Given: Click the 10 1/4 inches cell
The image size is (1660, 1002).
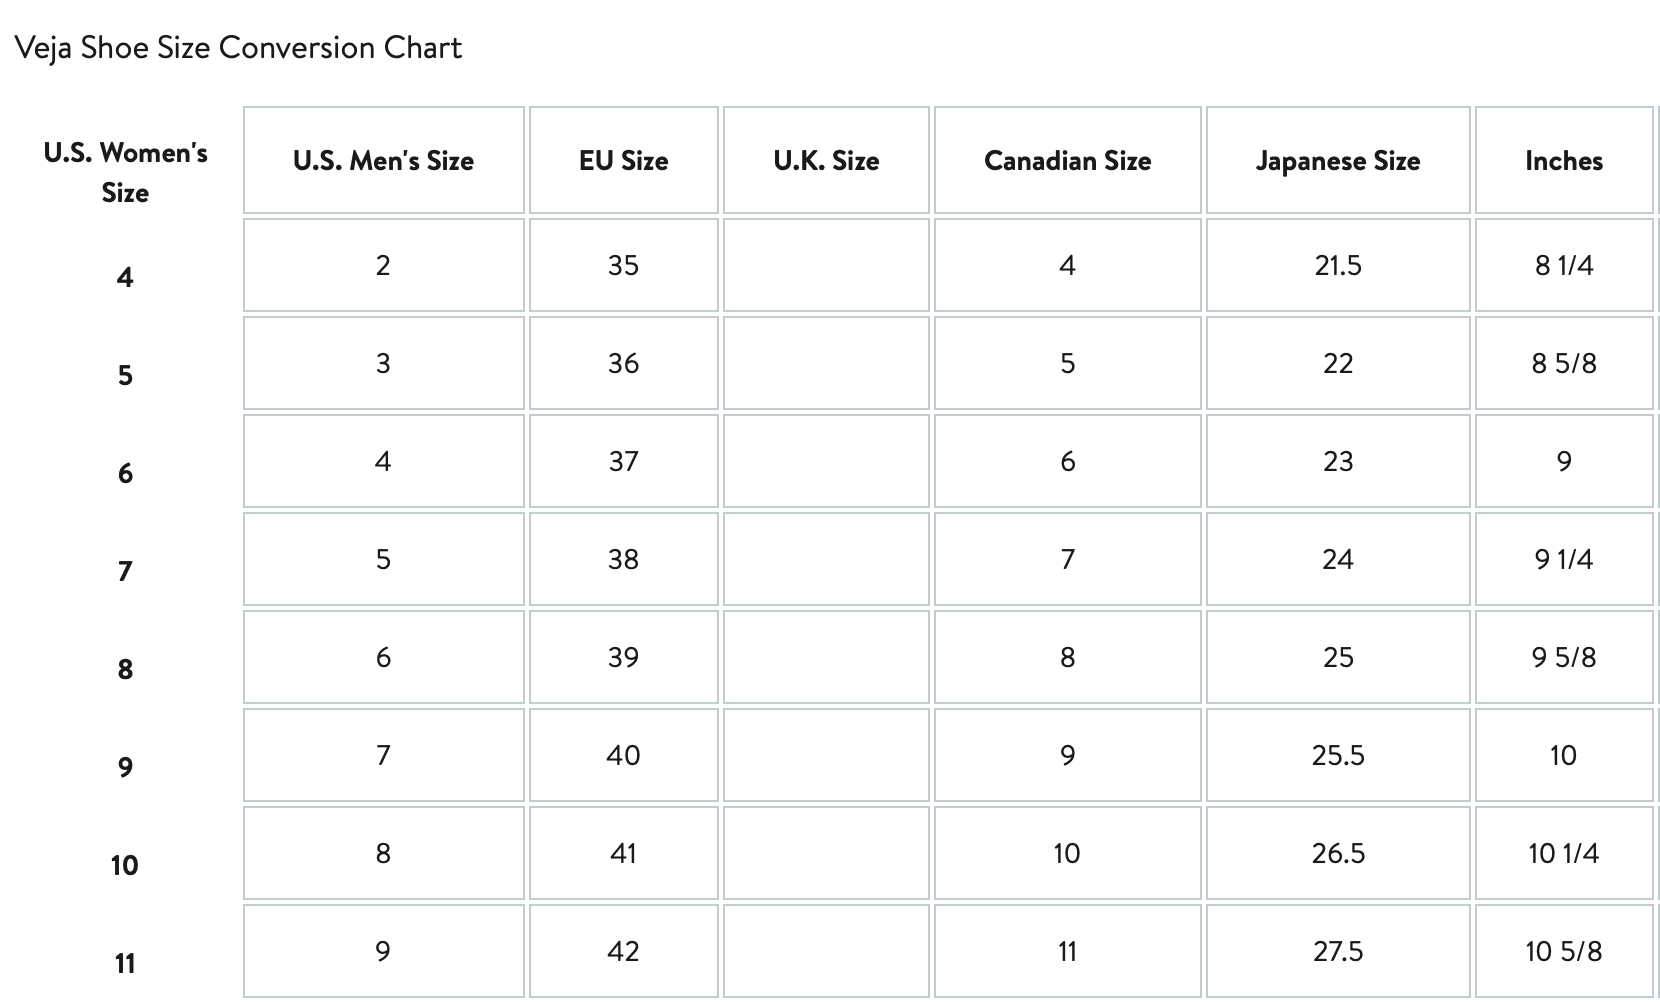Looking at the screenshot, I should [x=1563, y=853].
